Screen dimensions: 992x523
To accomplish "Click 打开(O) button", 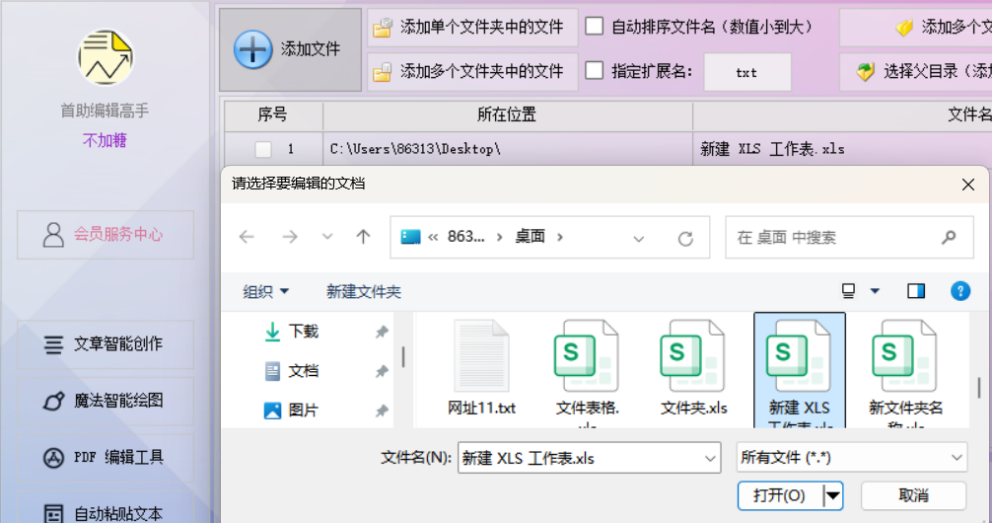I will 780,495.
